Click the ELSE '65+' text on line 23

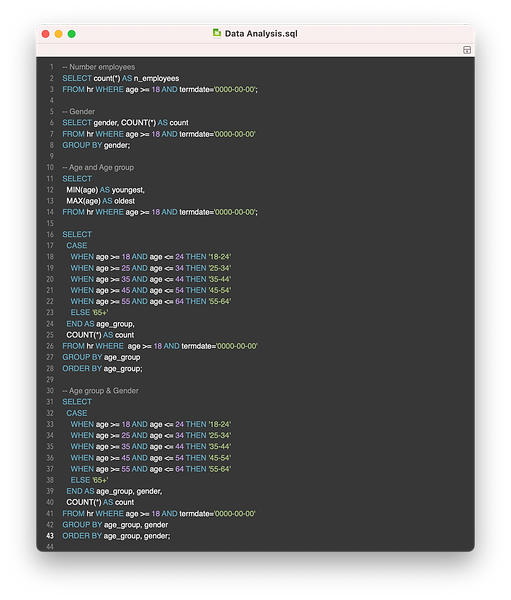[x=89, y=313]
